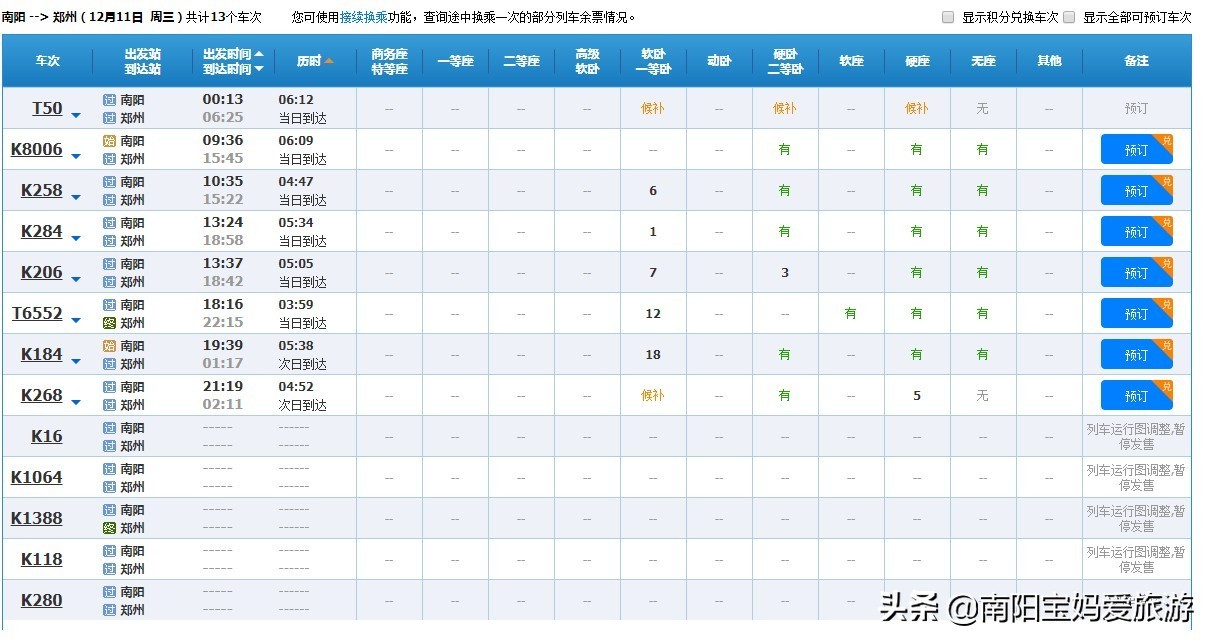Expand the stop list arrow beside K258

(76, 198)
